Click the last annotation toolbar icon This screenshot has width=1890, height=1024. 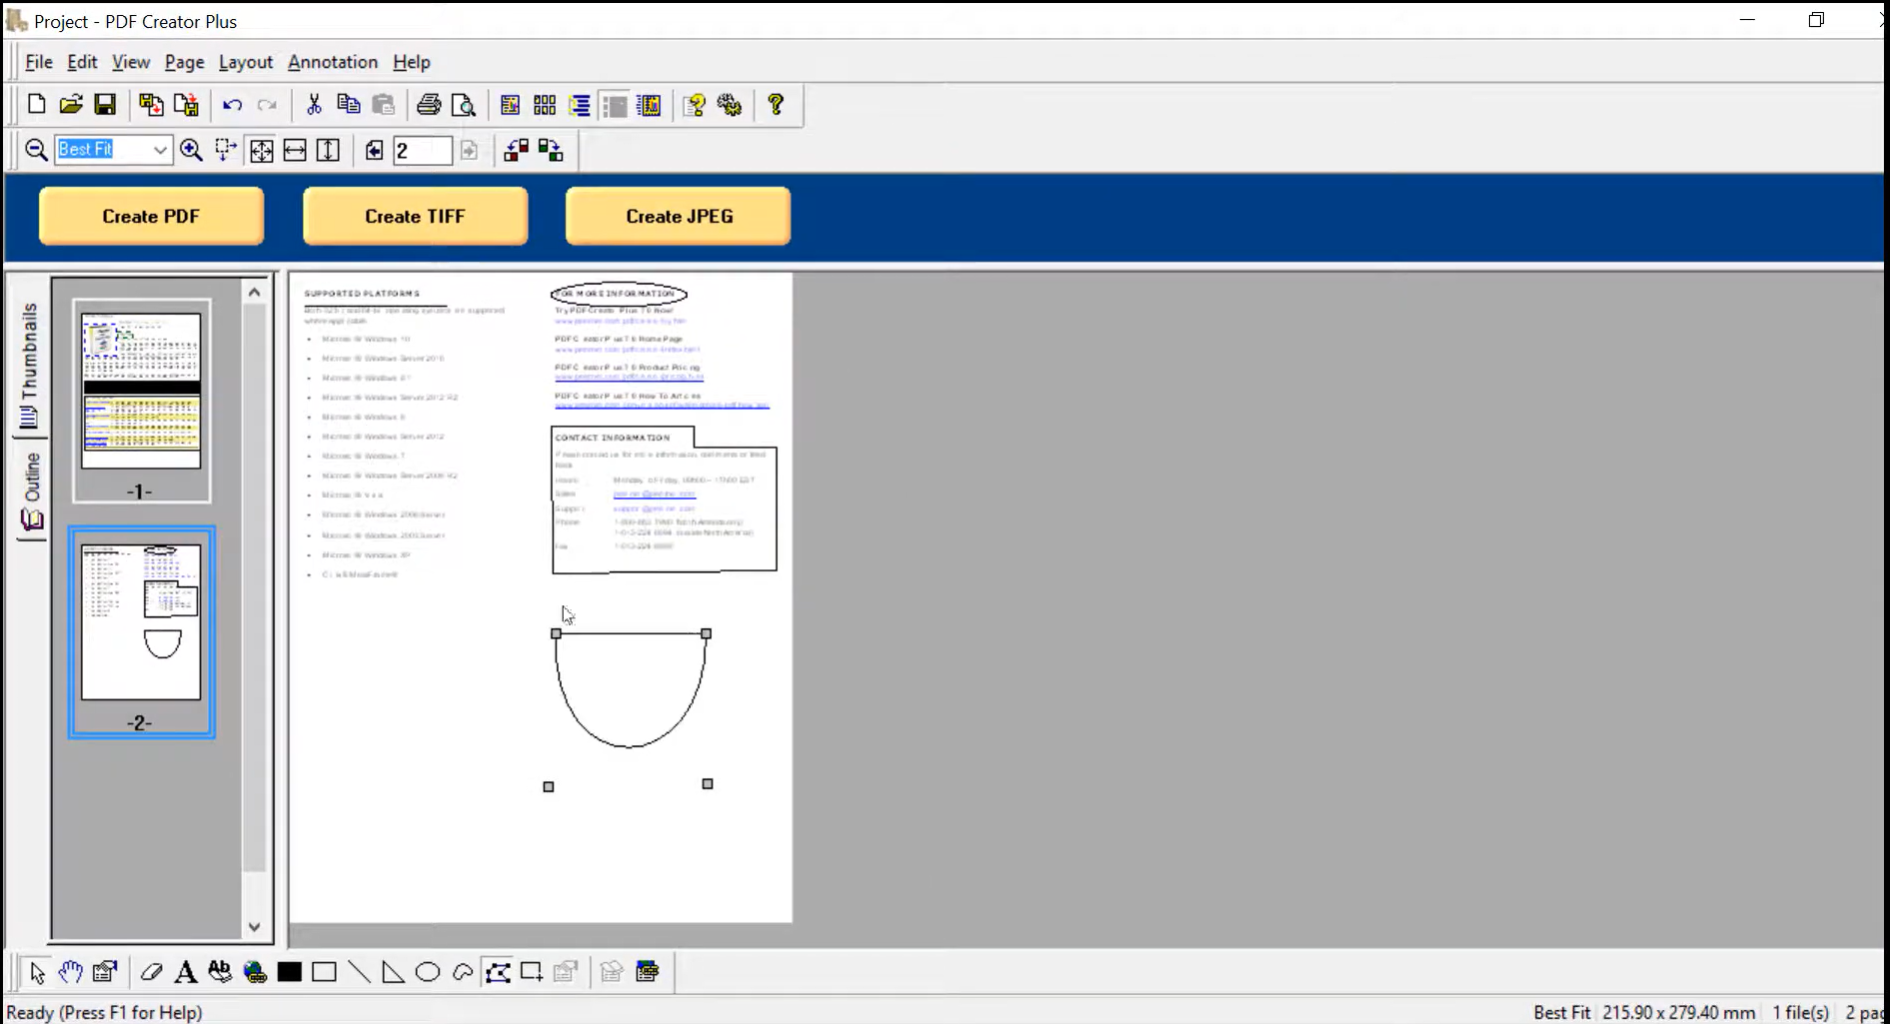[648, 972]
